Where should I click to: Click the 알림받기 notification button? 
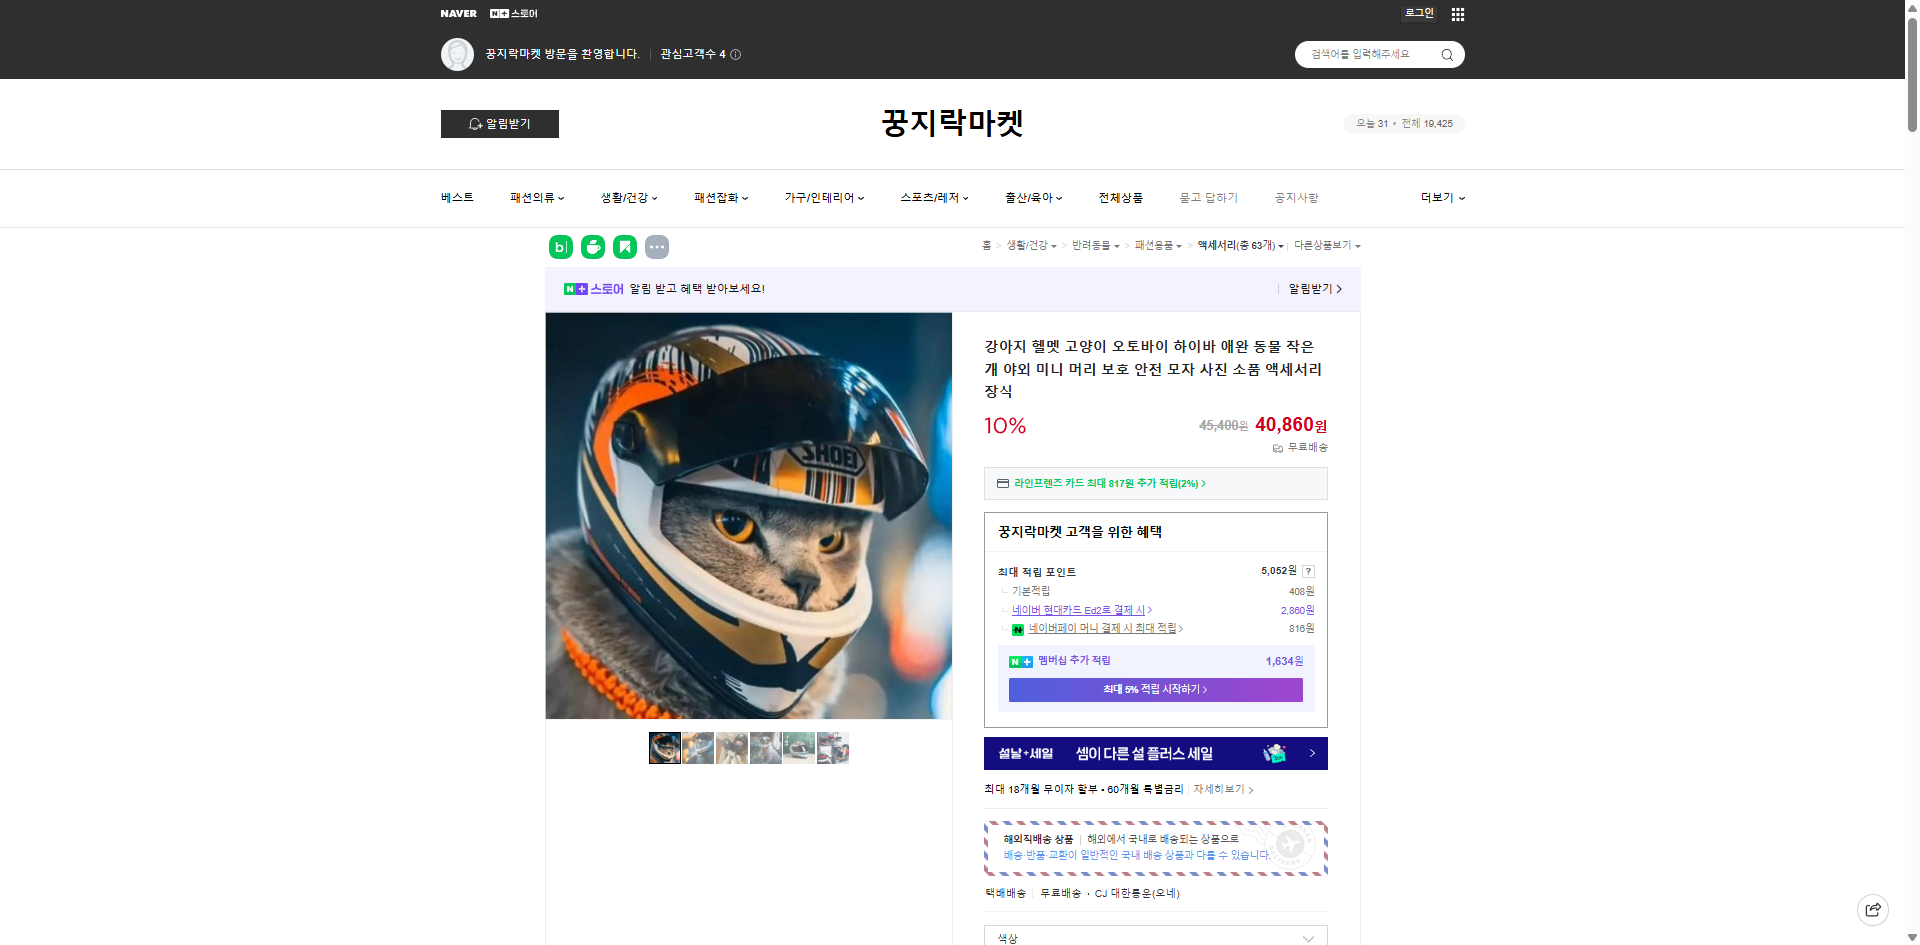(499, 124)
